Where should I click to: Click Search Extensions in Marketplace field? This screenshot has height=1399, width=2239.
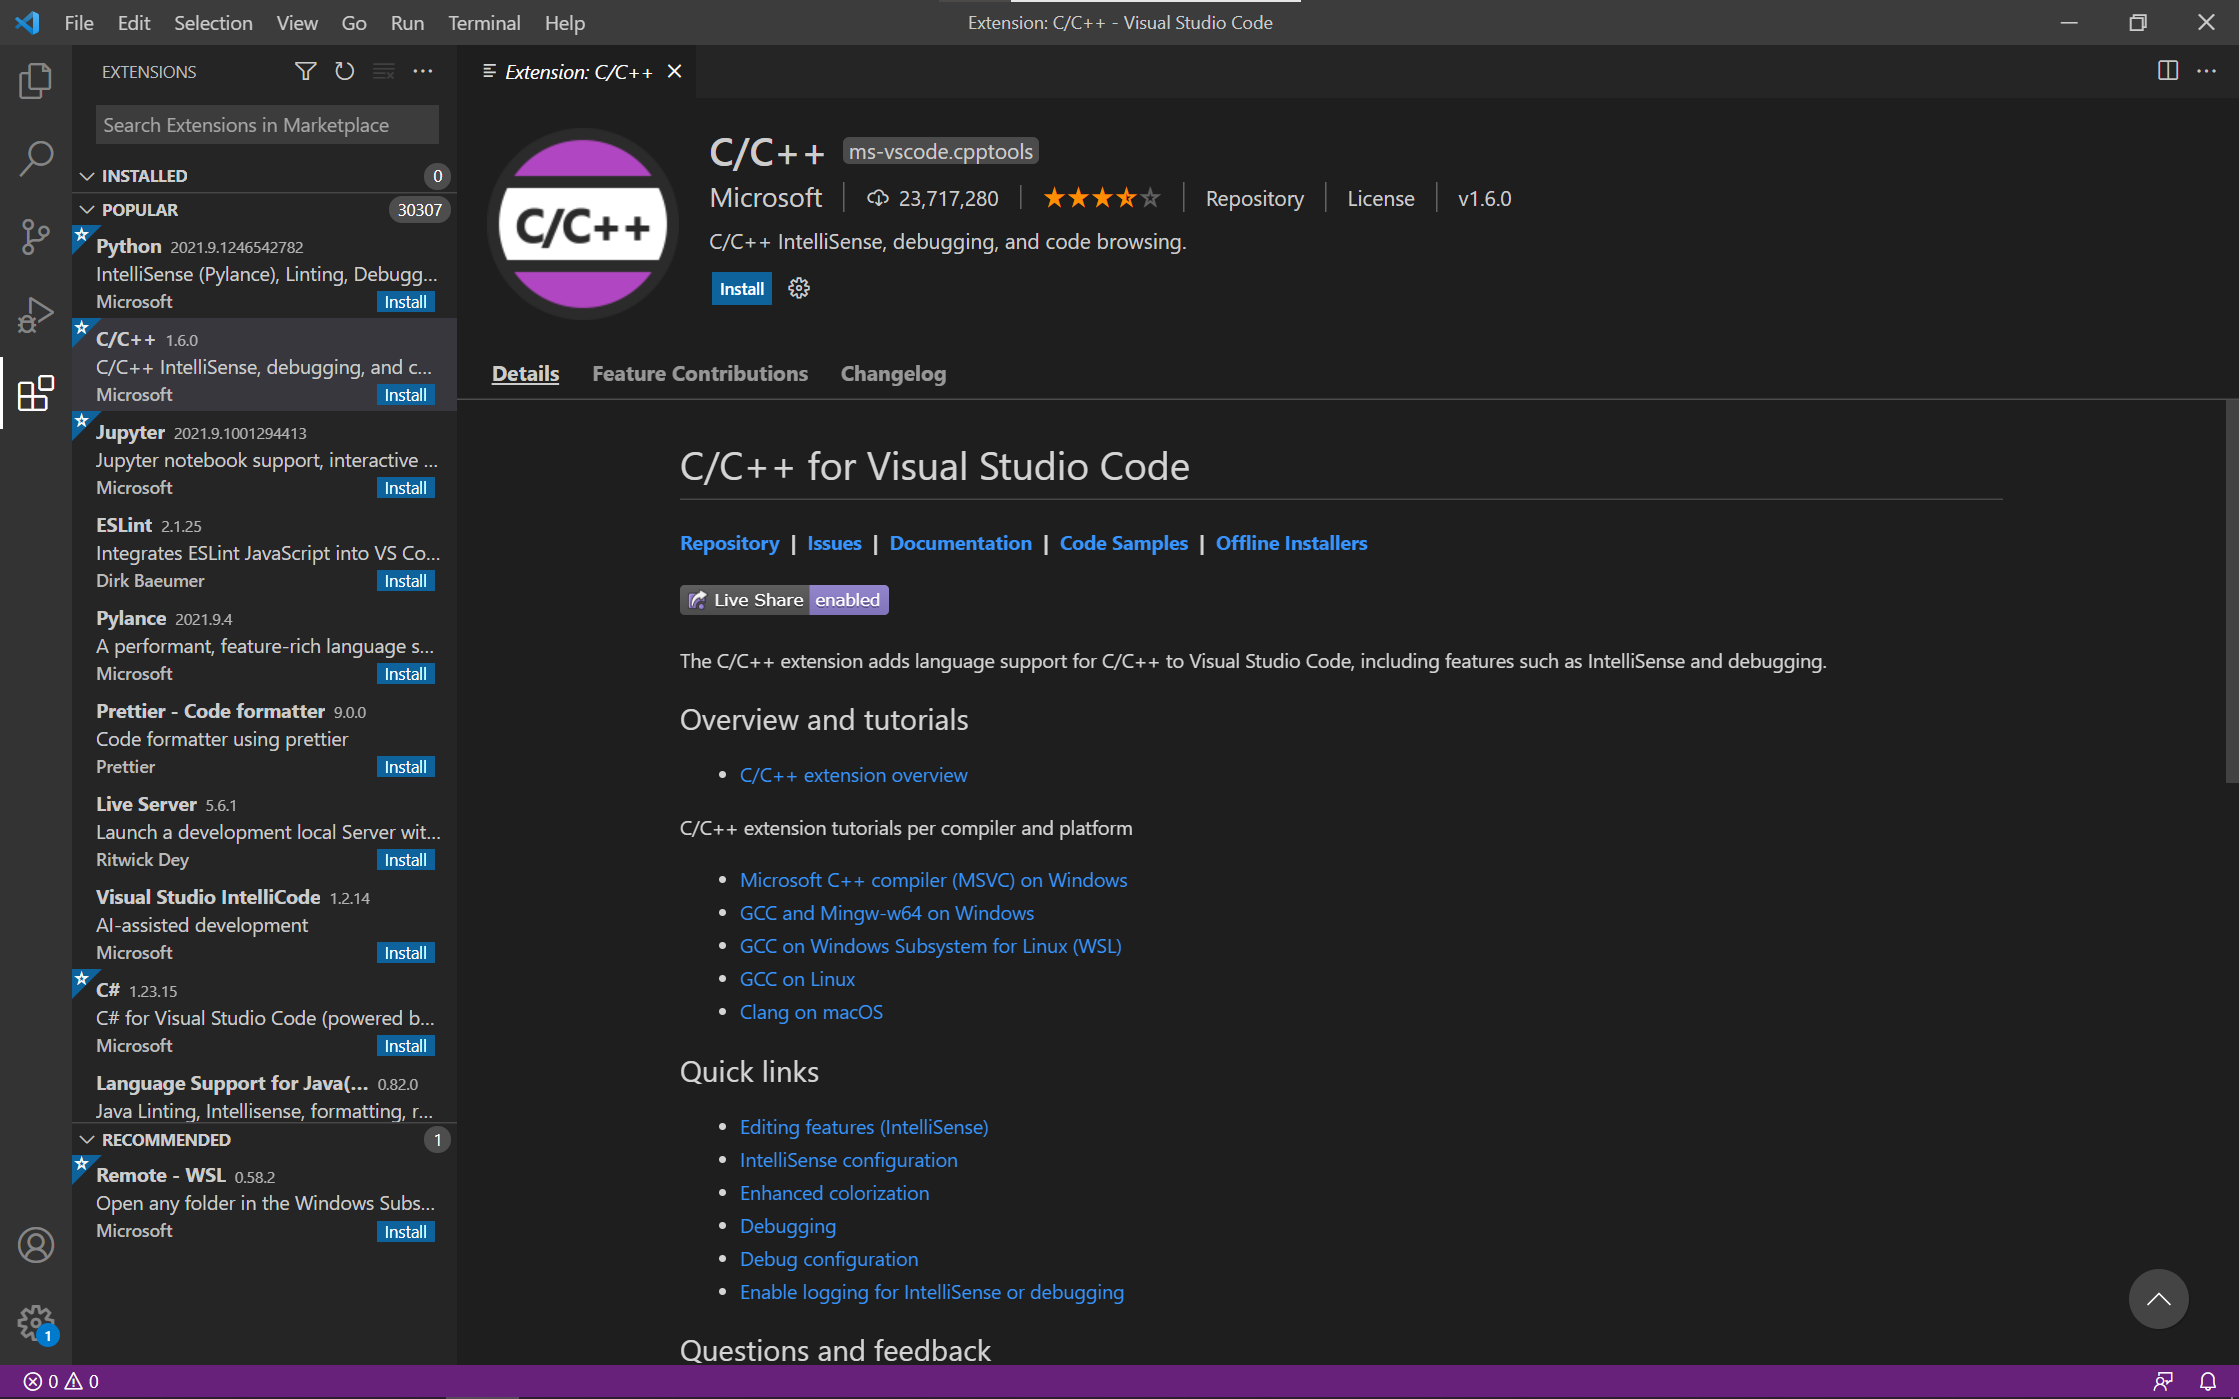point(267,125)
